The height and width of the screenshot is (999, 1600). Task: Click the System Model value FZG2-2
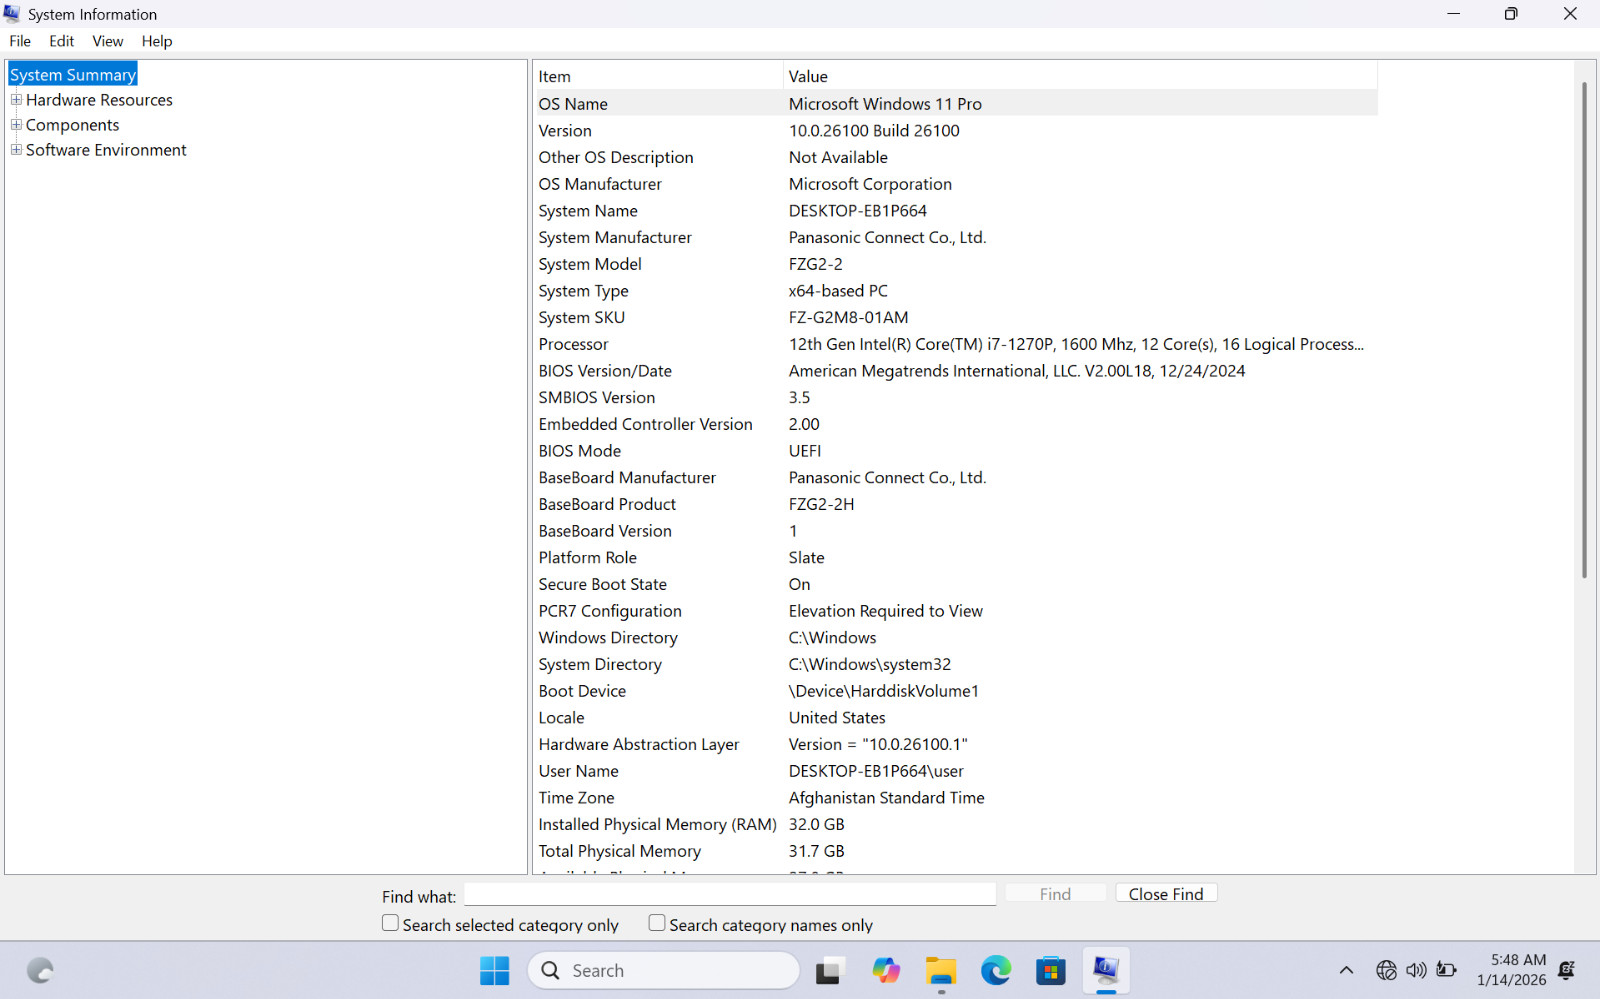click(815, 264)
